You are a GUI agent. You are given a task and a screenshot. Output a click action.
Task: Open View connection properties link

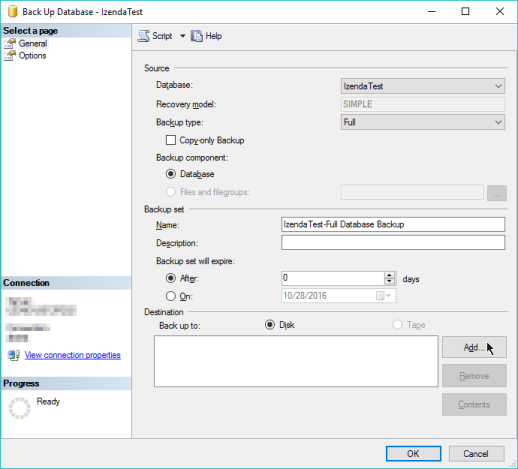72,355
